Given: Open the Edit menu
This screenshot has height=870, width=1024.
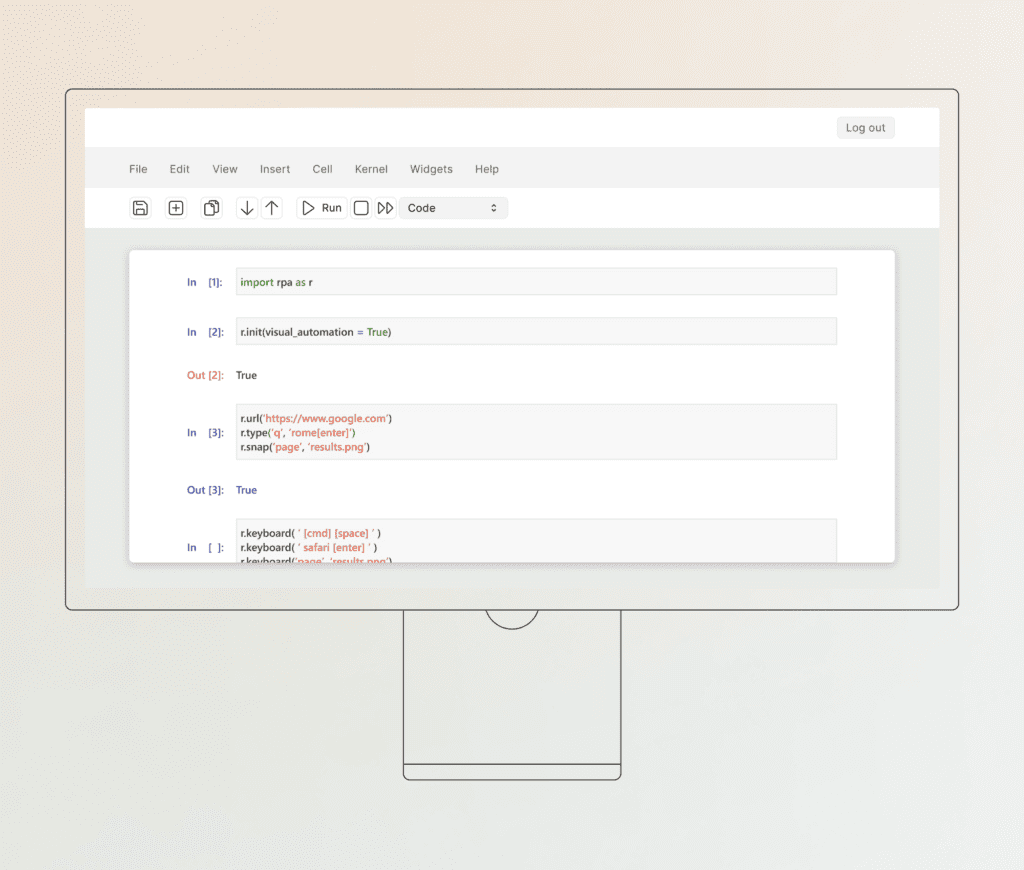Looking at the screenshot, I should [179, 169].
